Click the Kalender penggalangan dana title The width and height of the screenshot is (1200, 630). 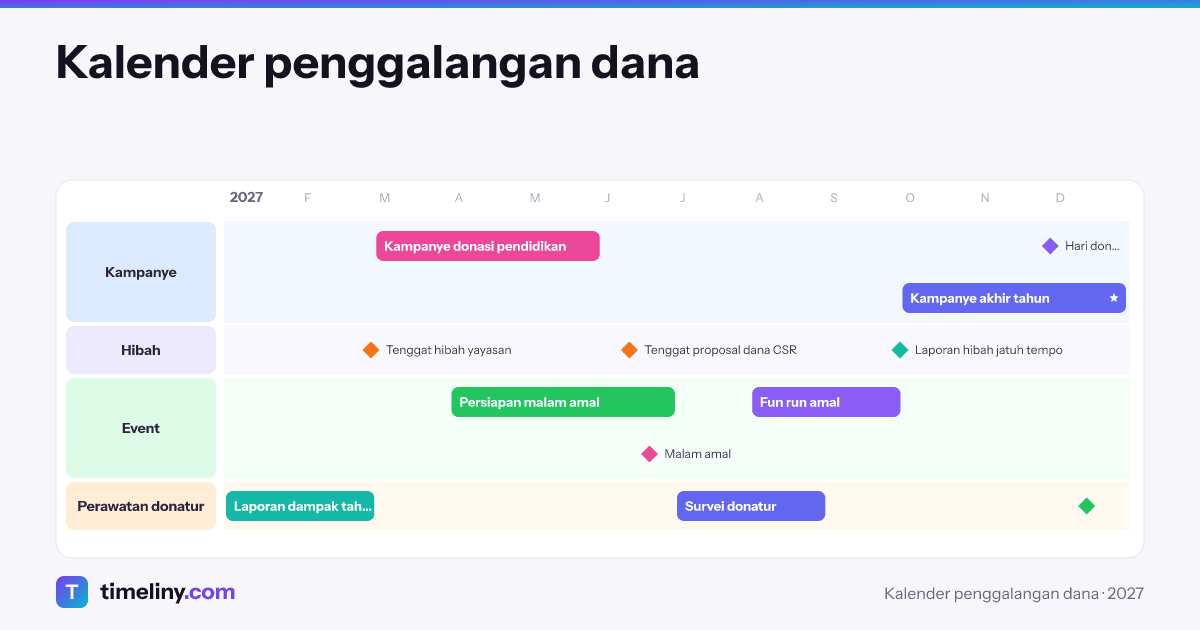[x=377, y=63]
